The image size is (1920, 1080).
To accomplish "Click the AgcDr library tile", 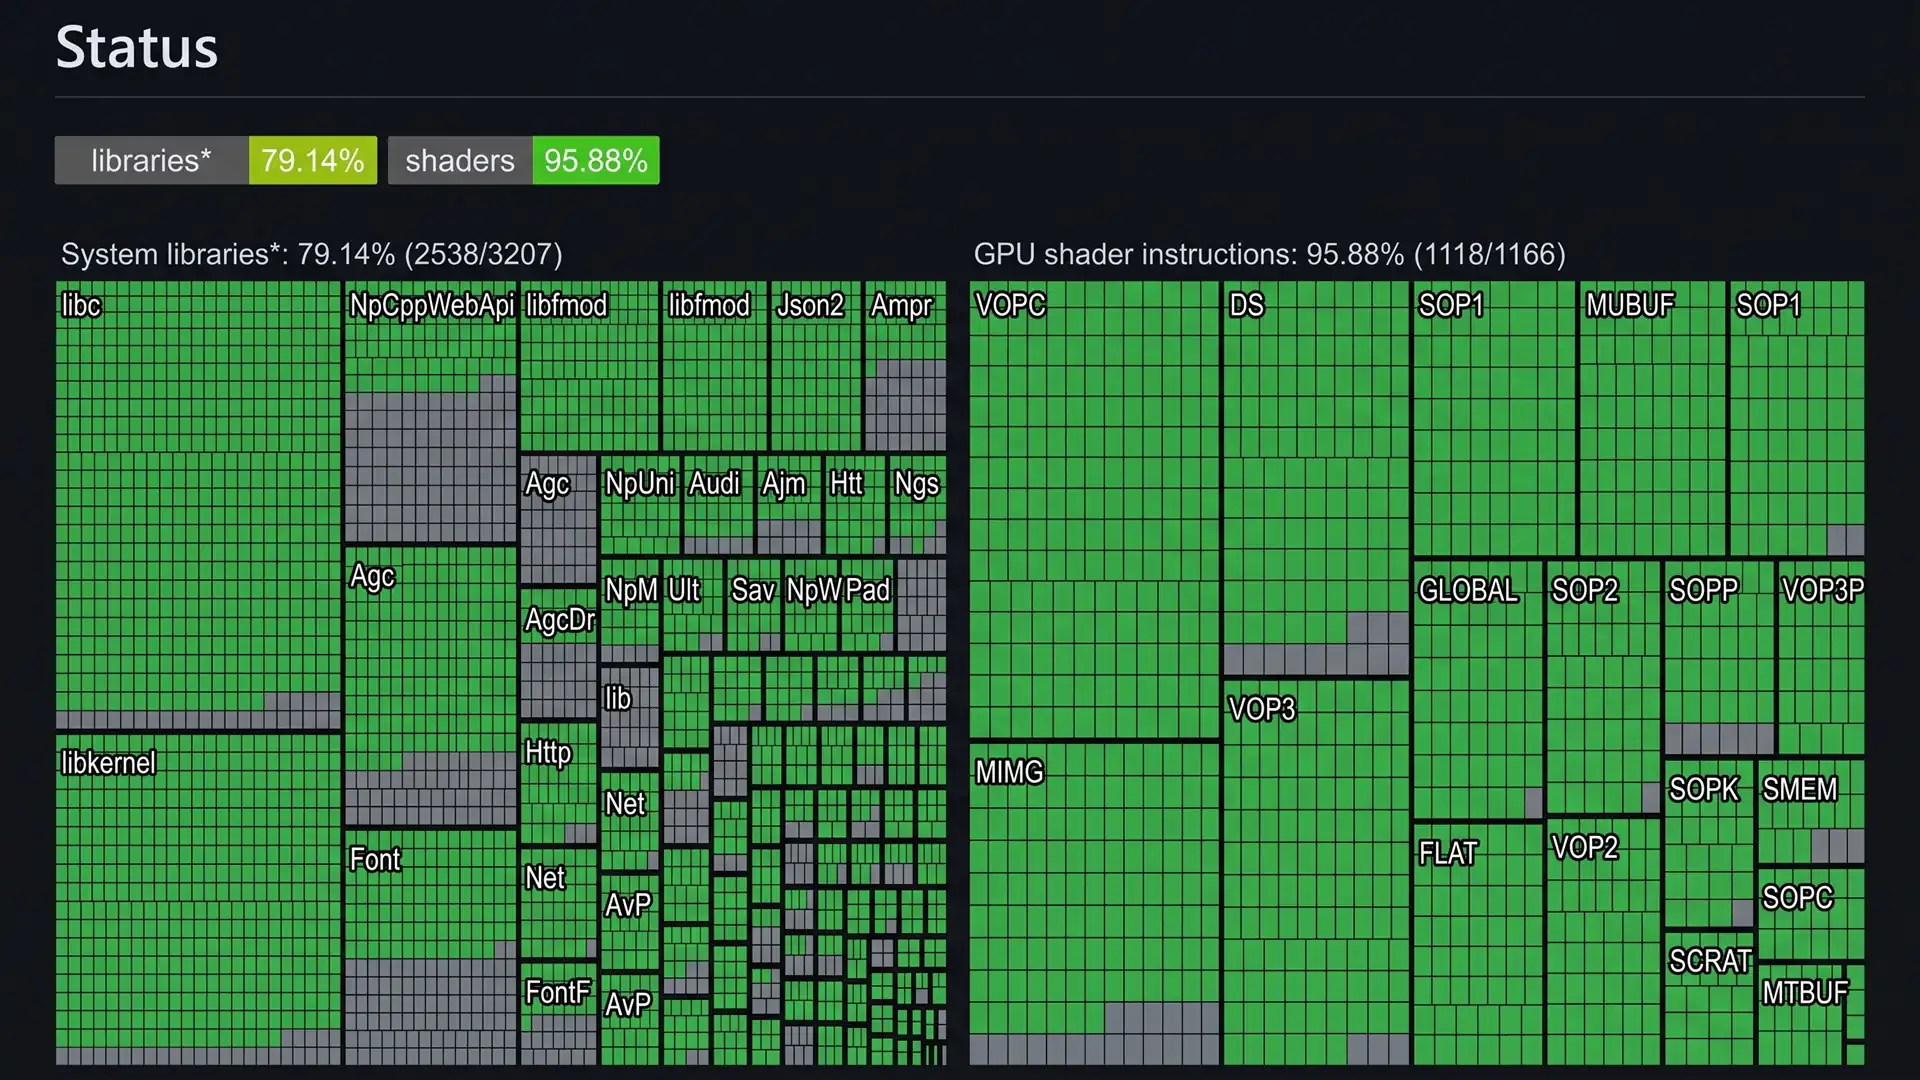I will 559,653.
